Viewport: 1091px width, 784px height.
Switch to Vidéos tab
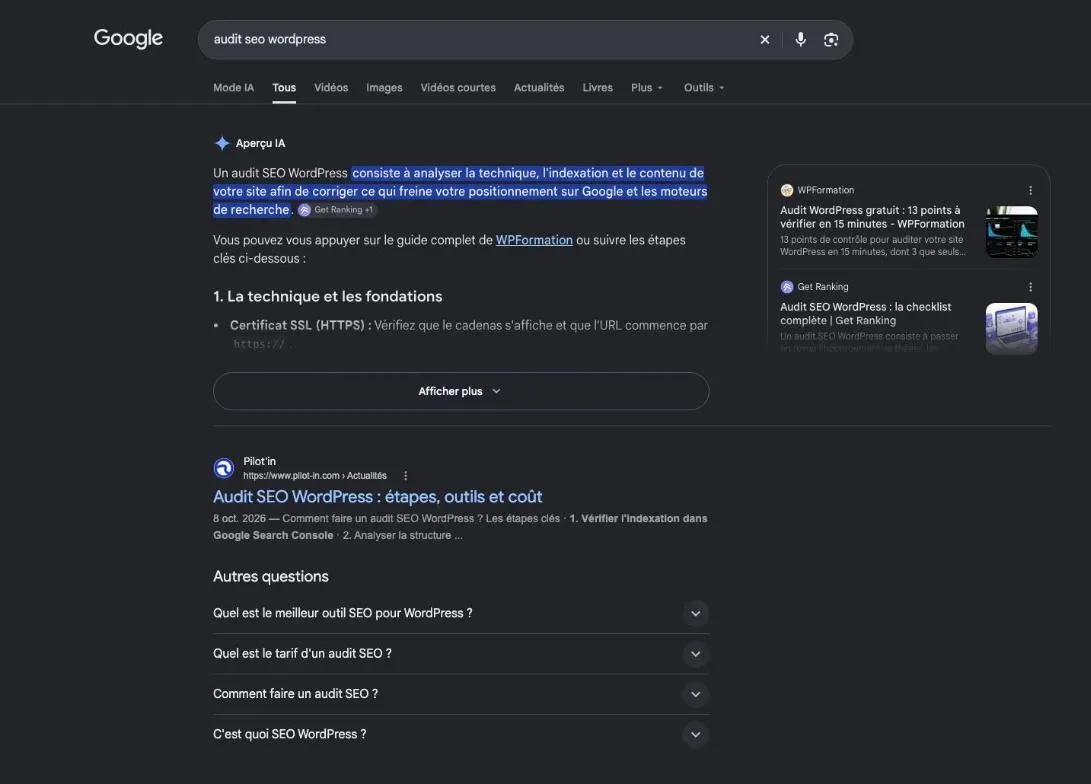click(x=331, y=88)
